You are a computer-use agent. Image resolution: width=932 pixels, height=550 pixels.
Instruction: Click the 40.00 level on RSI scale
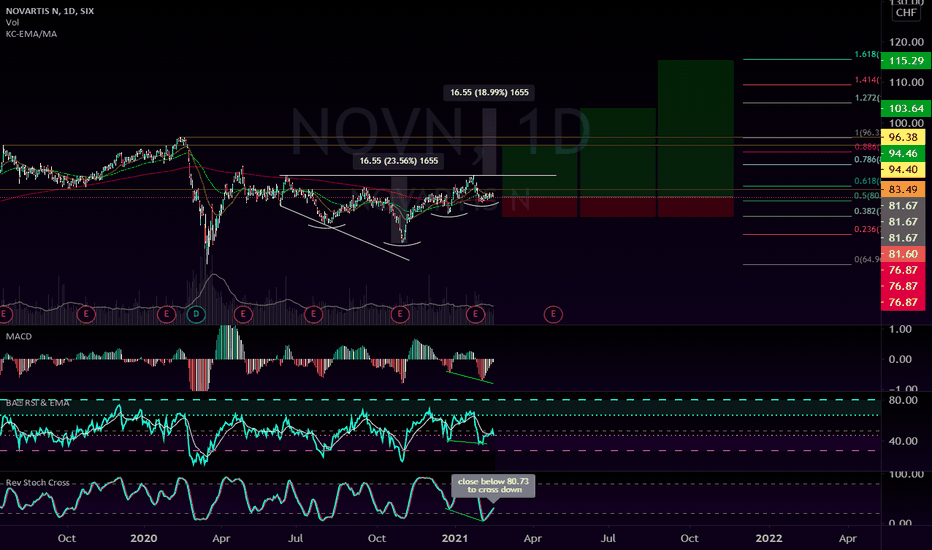(x=903, y=441)
